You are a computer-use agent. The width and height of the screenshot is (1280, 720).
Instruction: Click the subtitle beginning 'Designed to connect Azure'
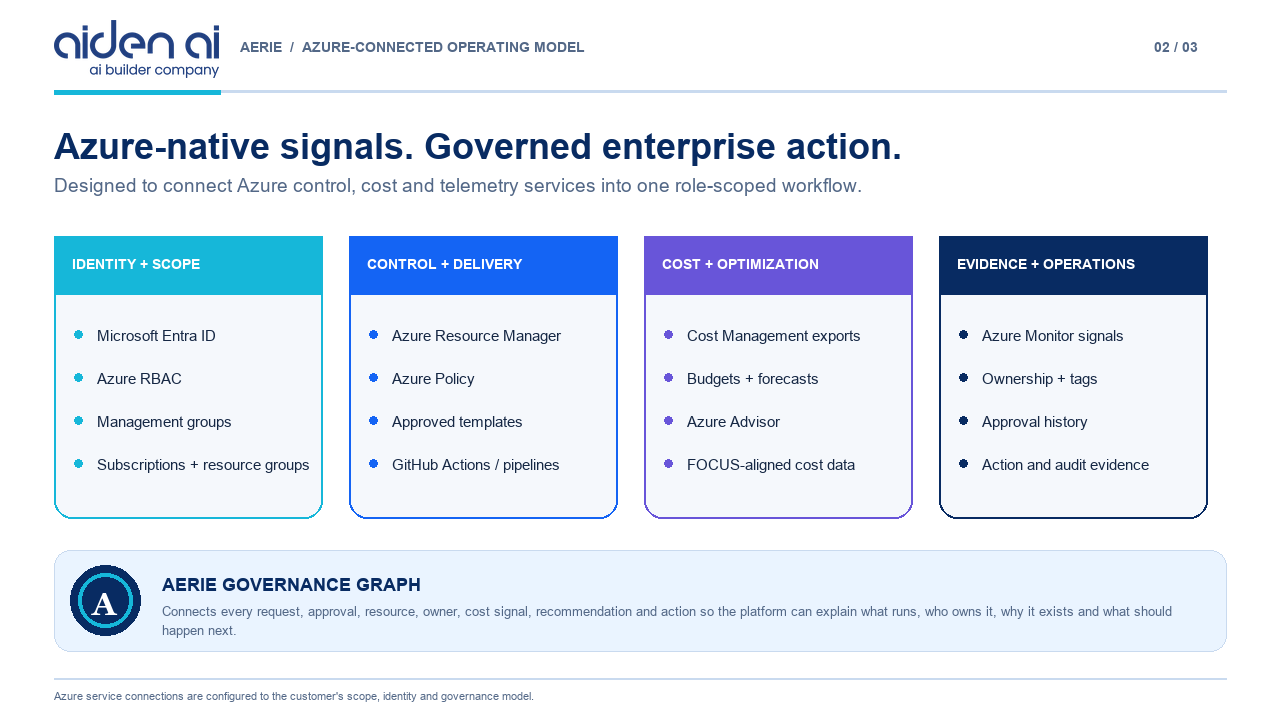458,186
